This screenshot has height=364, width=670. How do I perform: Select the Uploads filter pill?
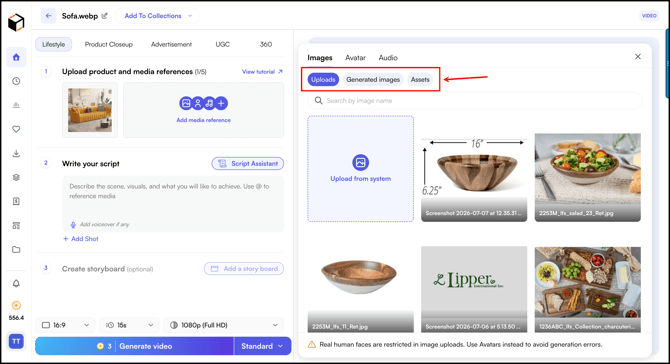(323, 79)
